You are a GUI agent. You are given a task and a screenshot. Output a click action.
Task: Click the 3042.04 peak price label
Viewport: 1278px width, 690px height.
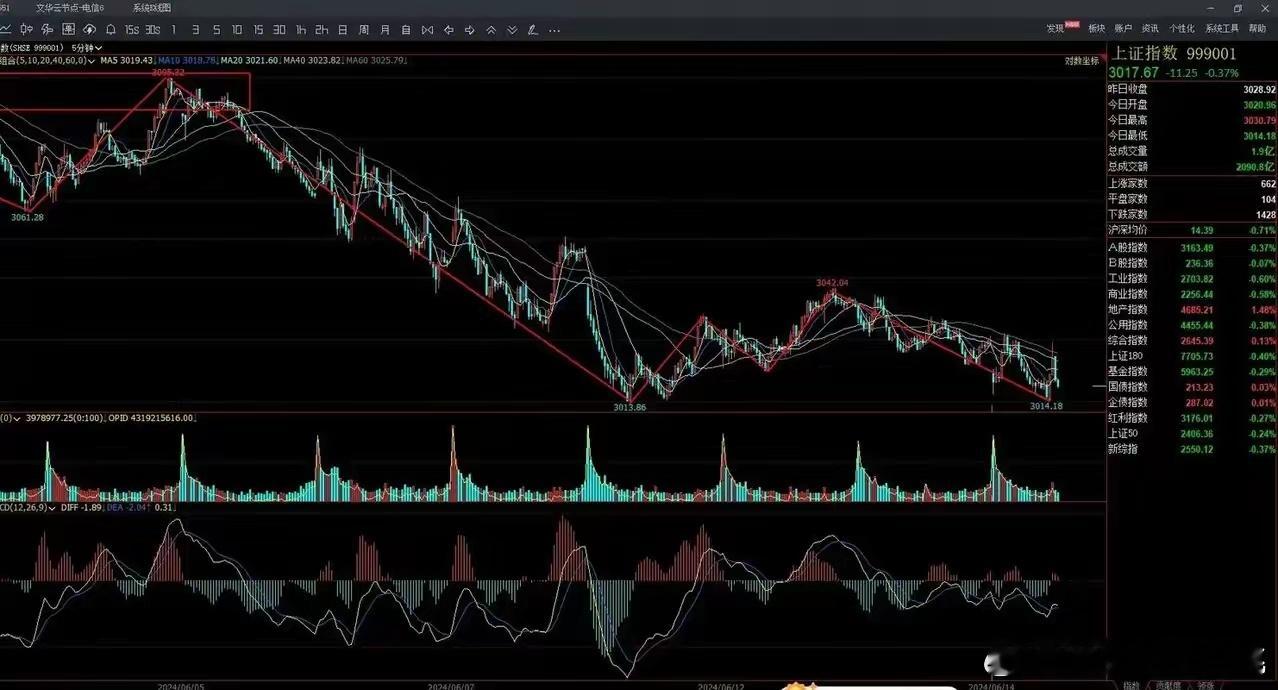[x=832, y=283]
